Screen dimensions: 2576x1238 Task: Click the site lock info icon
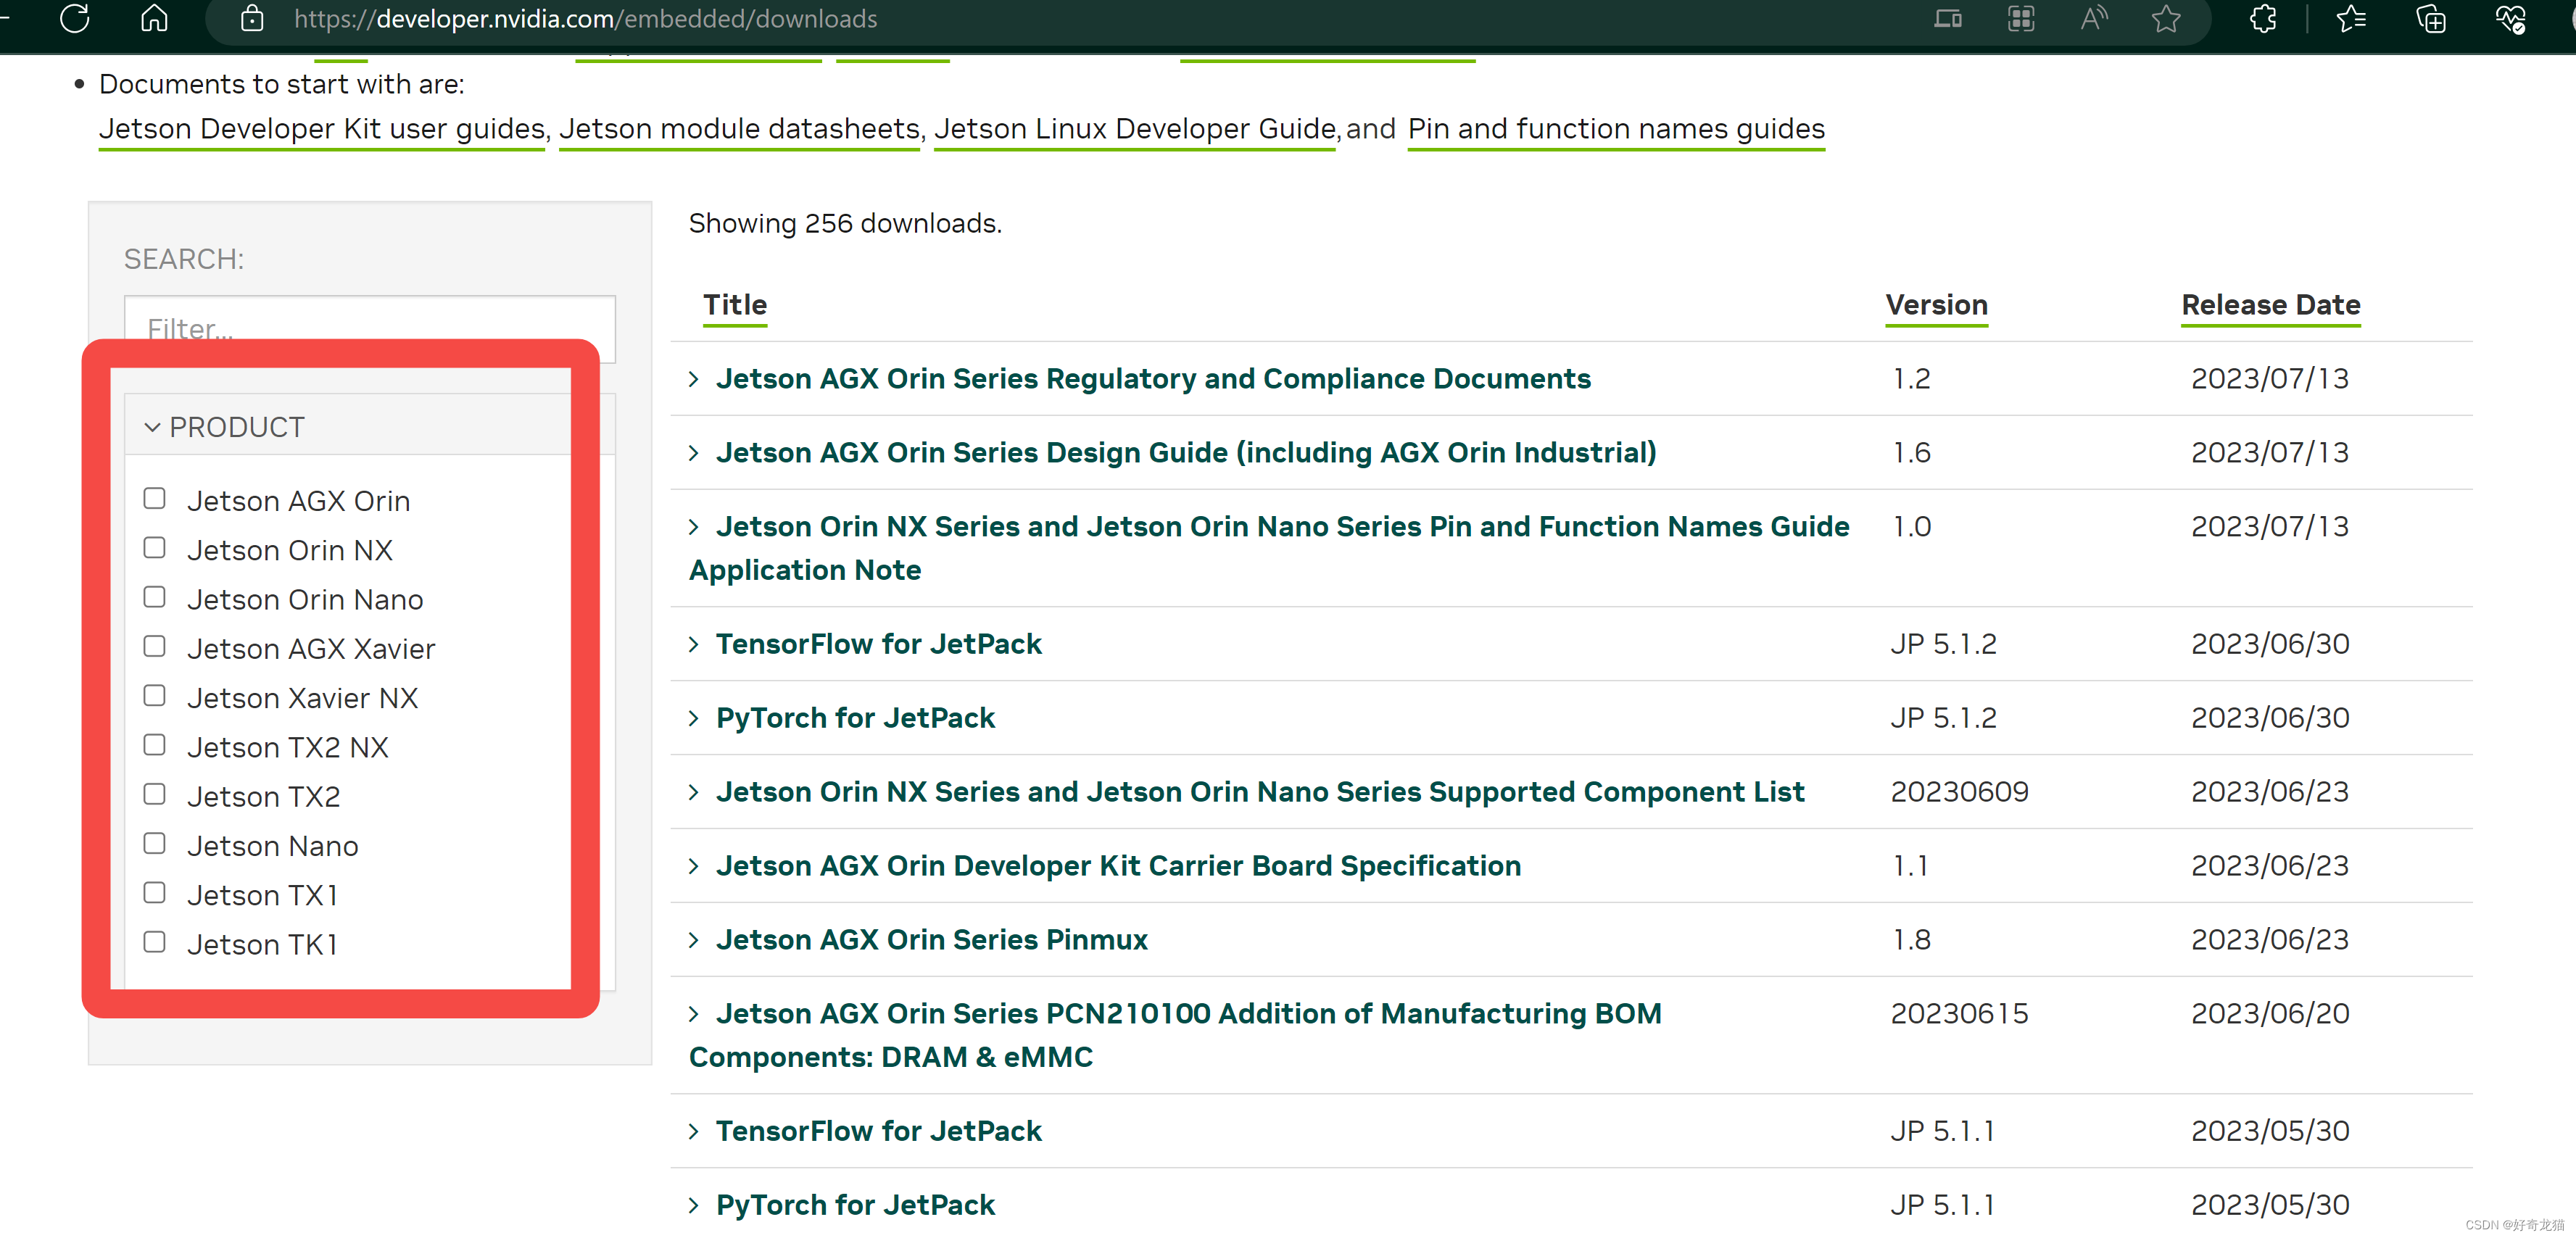click(252, 19)
